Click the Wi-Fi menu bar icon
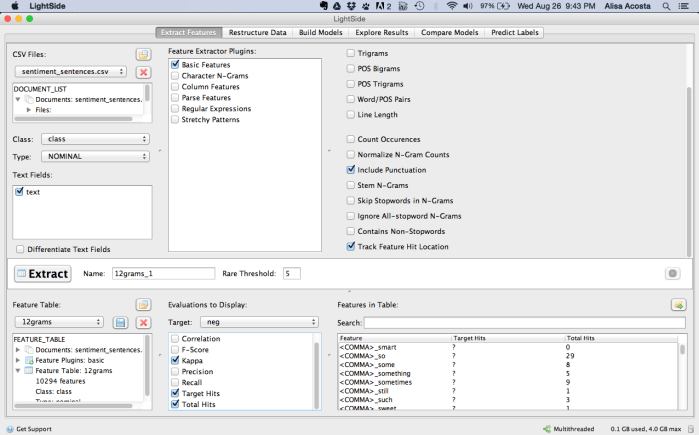 [452, 6]
